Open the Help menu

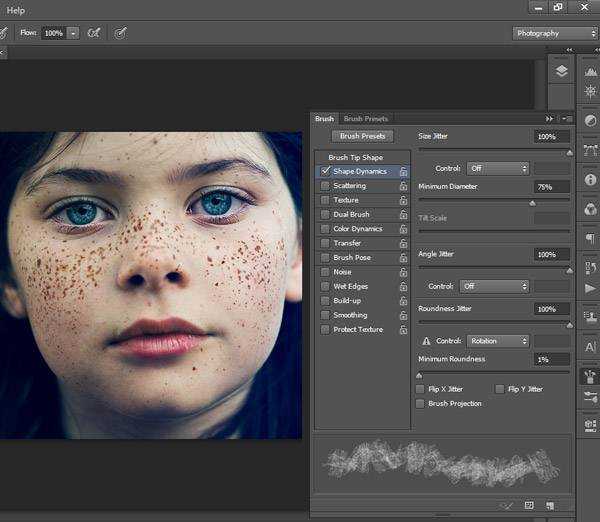[x=16, y=9]
